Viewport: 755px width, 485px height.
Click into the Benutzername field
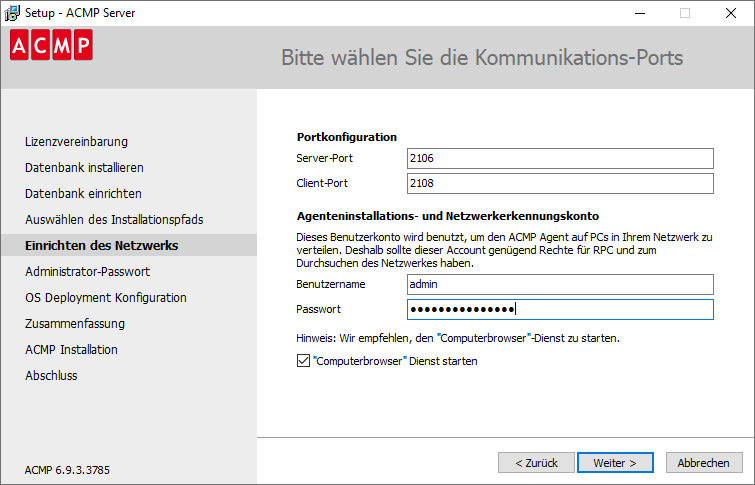560,285
